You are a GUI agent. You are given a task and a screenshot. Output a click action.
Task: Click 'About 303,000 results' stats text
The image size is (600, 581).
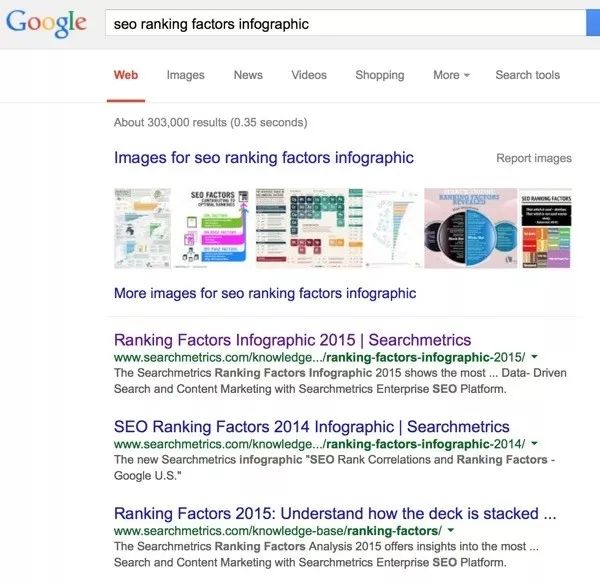[x=210, y=122]
